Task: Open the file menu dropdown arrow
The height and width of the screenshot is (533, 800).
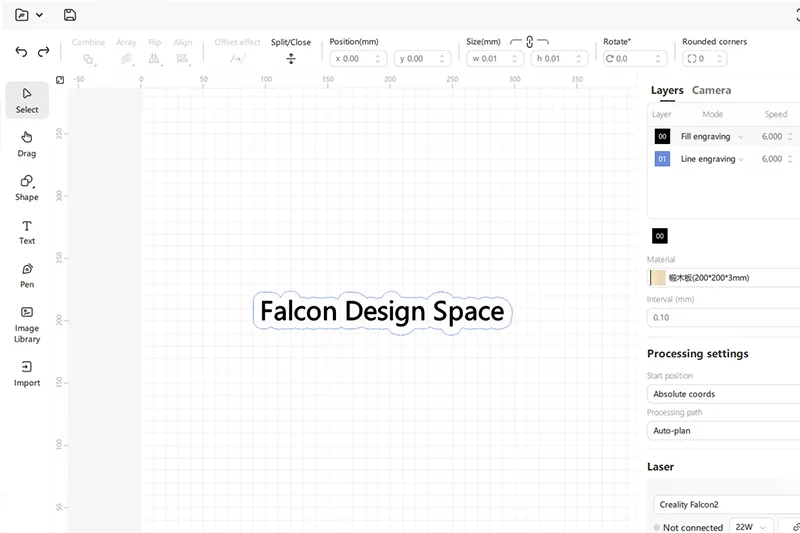Action: coord(39,15)
